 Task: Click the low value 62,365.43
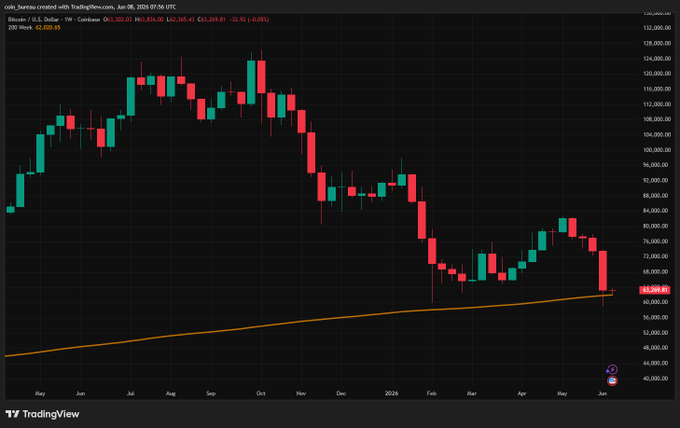180,20
